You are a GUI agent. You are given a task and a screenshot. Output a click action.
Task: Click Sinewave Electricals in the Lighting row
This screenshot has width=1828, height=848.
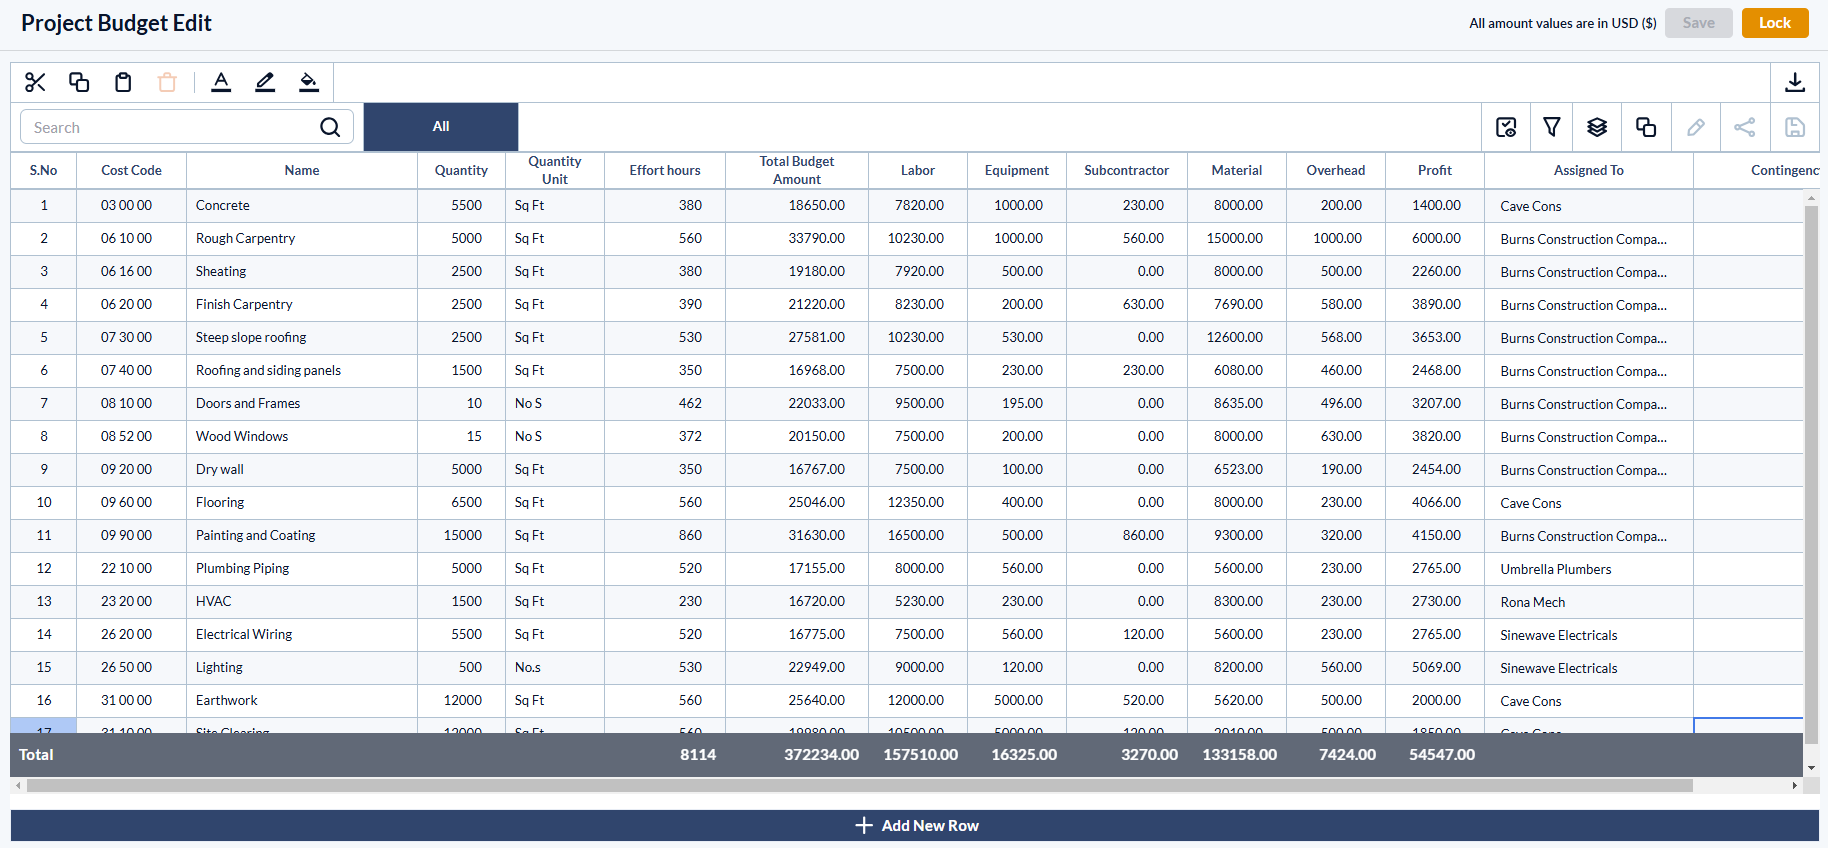(1558, 668)
